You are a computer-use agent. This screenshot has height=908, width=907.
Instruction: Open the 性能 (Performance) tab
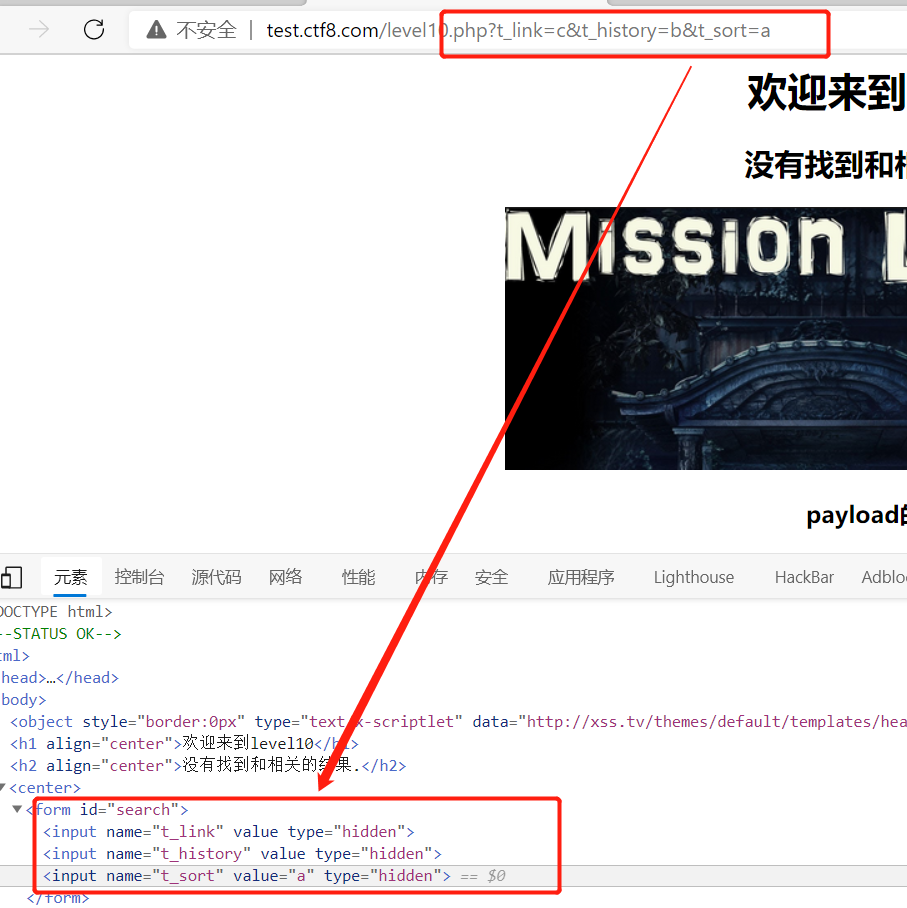[359, 577]
